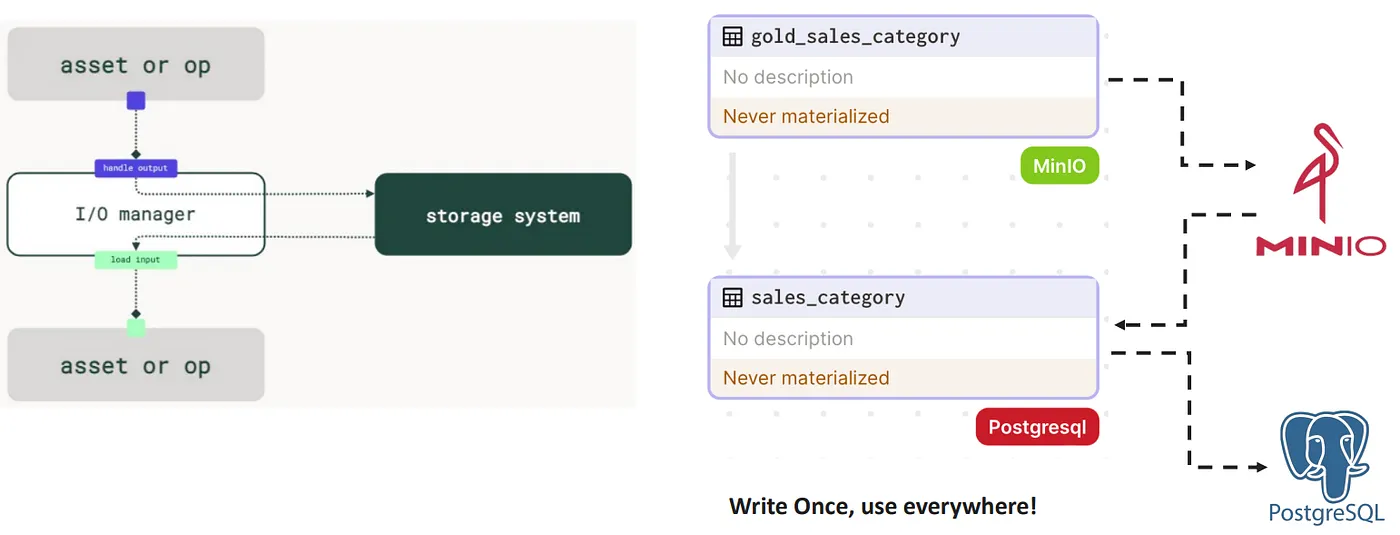
Task: Click the PostgreSQL elephant logo
Action: [1325, 454]
